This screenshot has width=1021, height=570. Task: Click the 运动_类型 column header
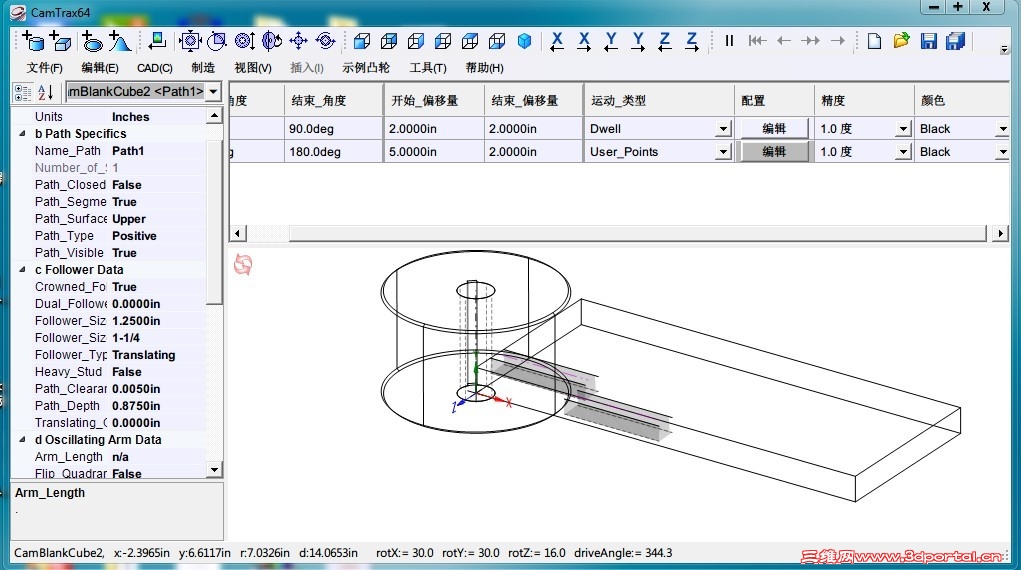pos(659,100)
